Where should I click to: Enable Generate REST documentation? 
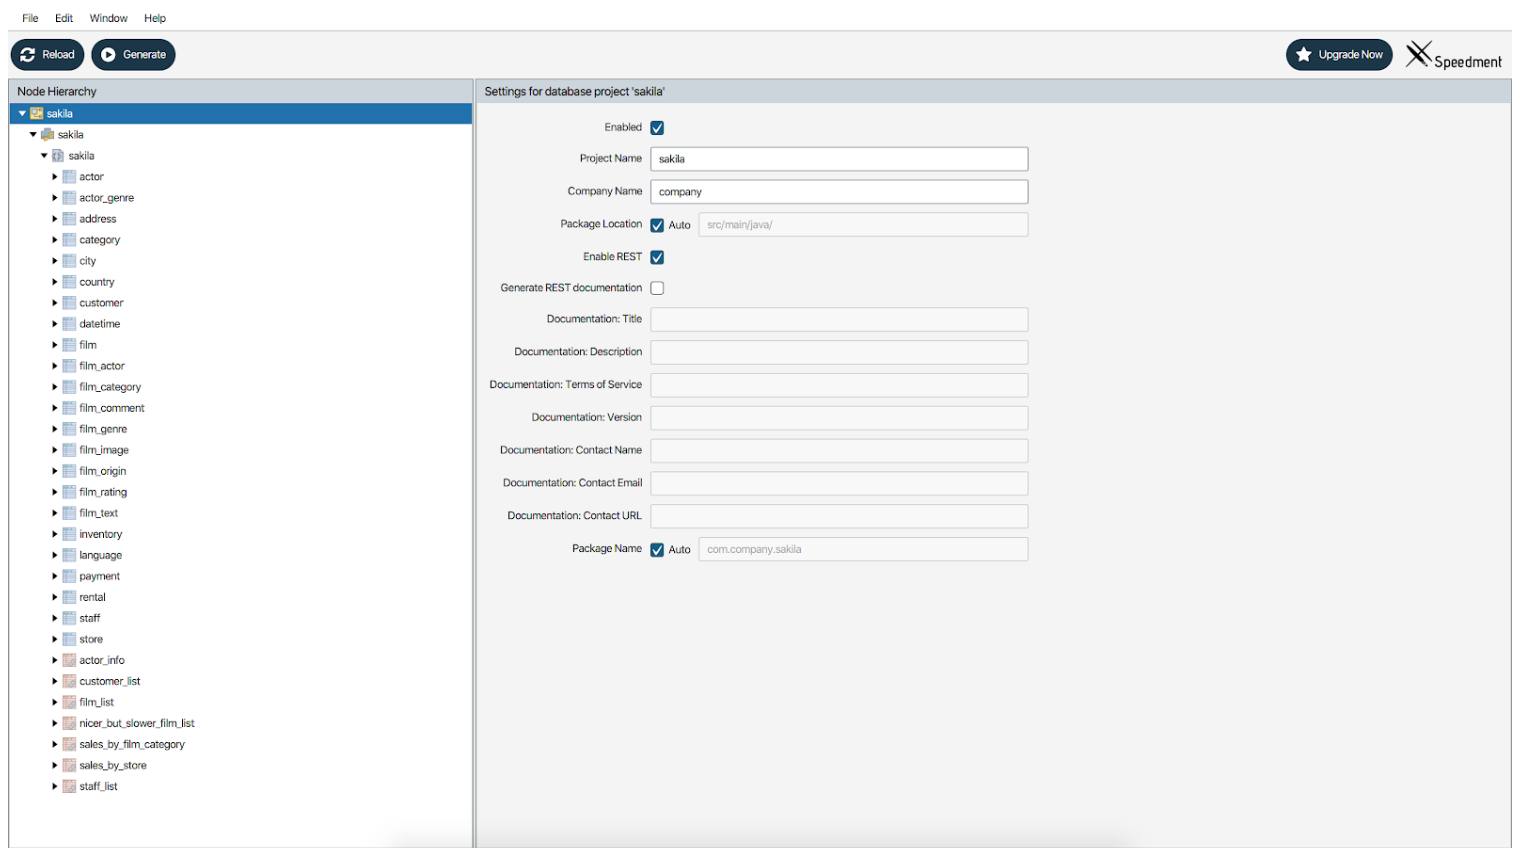(x=657, y=288)
